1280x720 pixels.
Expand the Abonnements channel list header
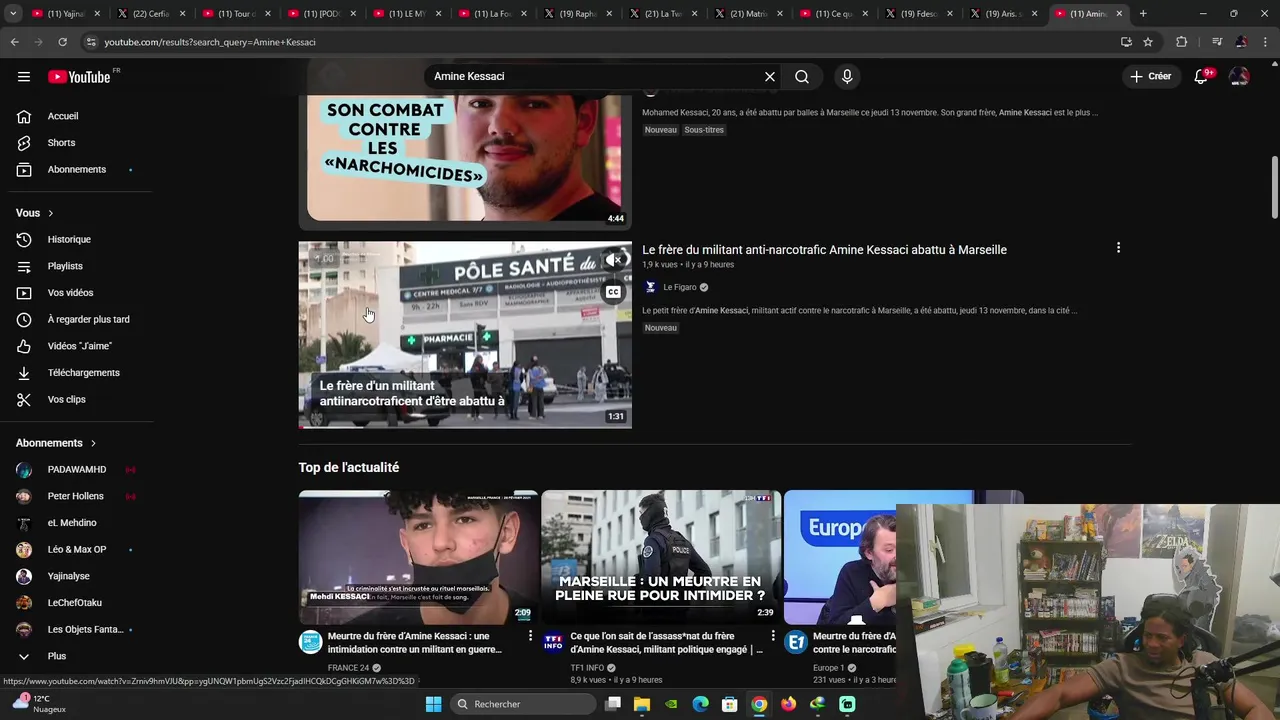point(56,443)
